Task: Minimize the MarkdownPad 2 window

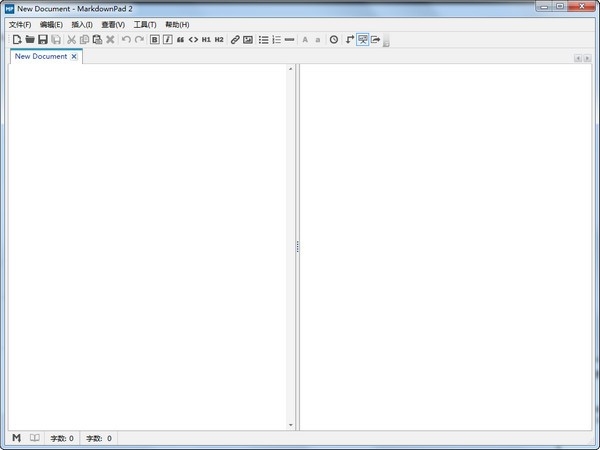Action: point(544,7)
